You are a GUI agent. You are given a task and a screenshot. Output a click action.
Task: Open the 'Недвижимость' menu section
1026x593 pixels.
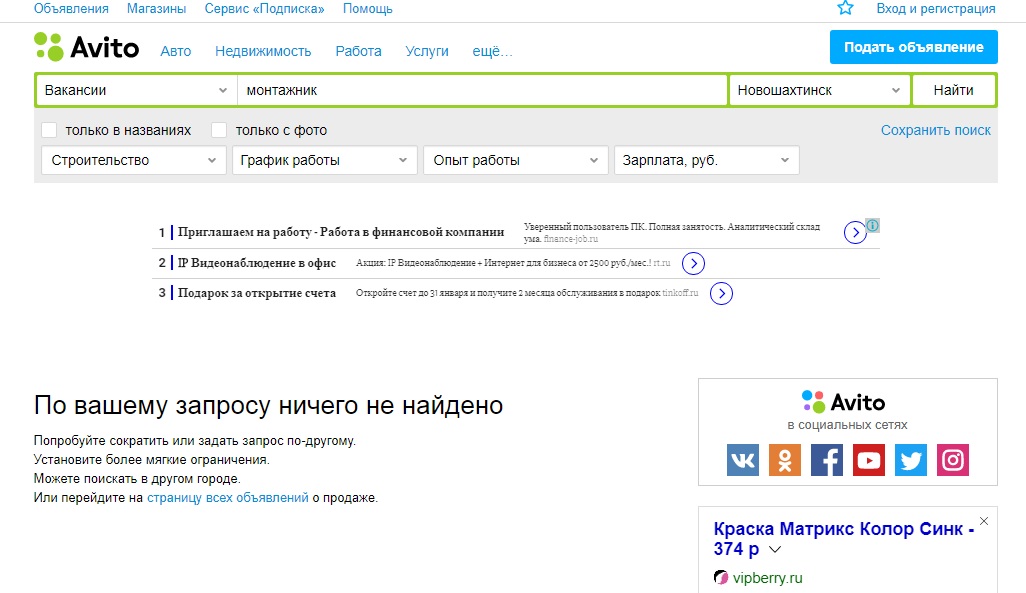[x=263, y=51]
